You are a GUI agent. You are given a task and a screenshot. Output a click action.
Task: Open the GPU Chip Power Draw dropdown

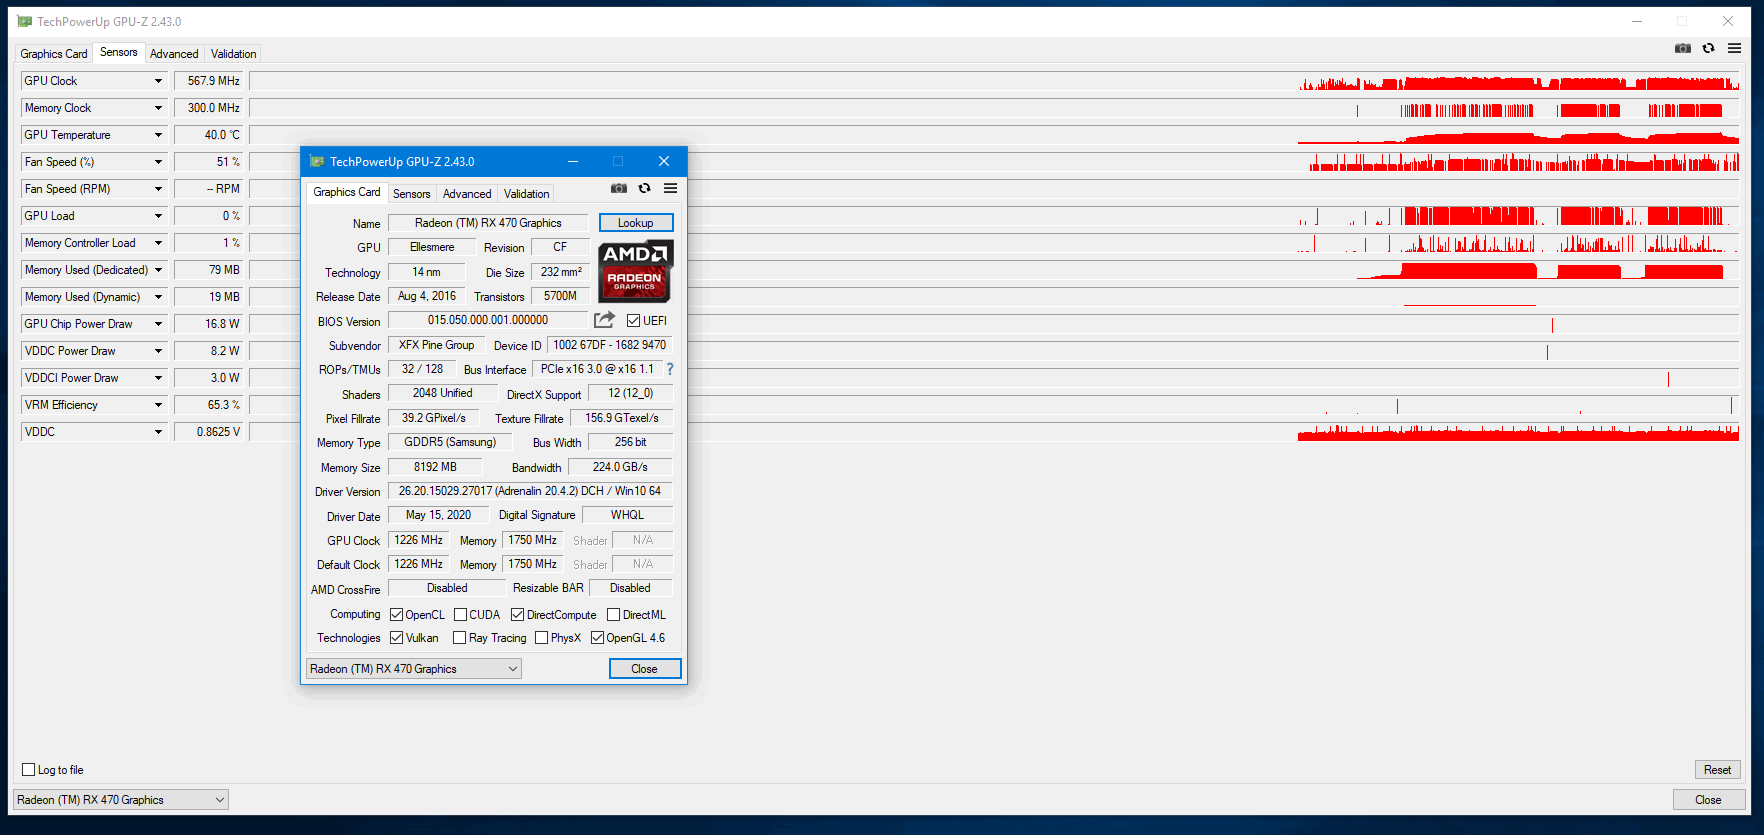click(158, 324)
